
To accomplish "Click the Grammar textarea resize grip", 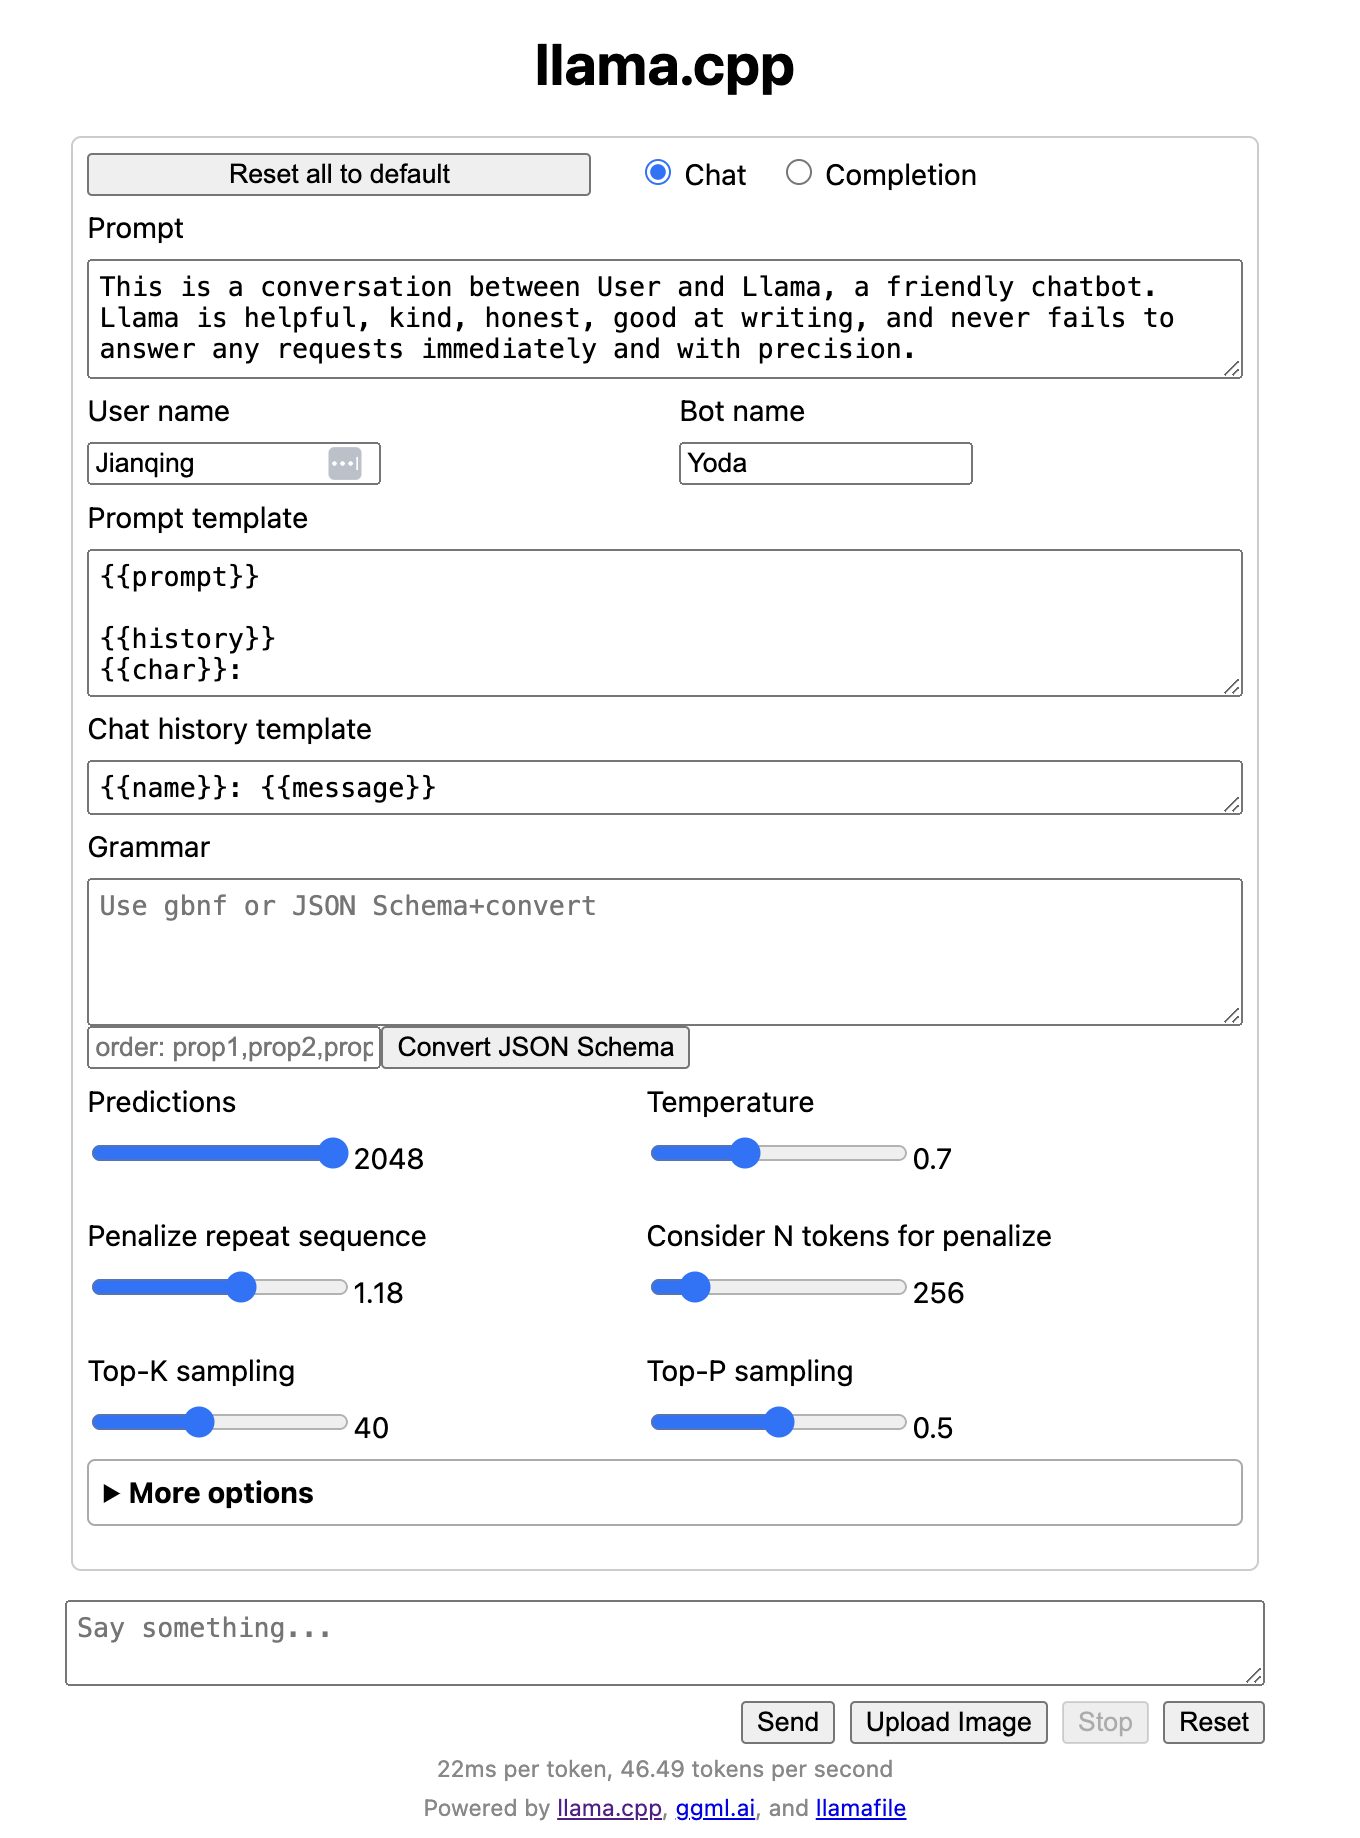I will tap(1233, 1016).
